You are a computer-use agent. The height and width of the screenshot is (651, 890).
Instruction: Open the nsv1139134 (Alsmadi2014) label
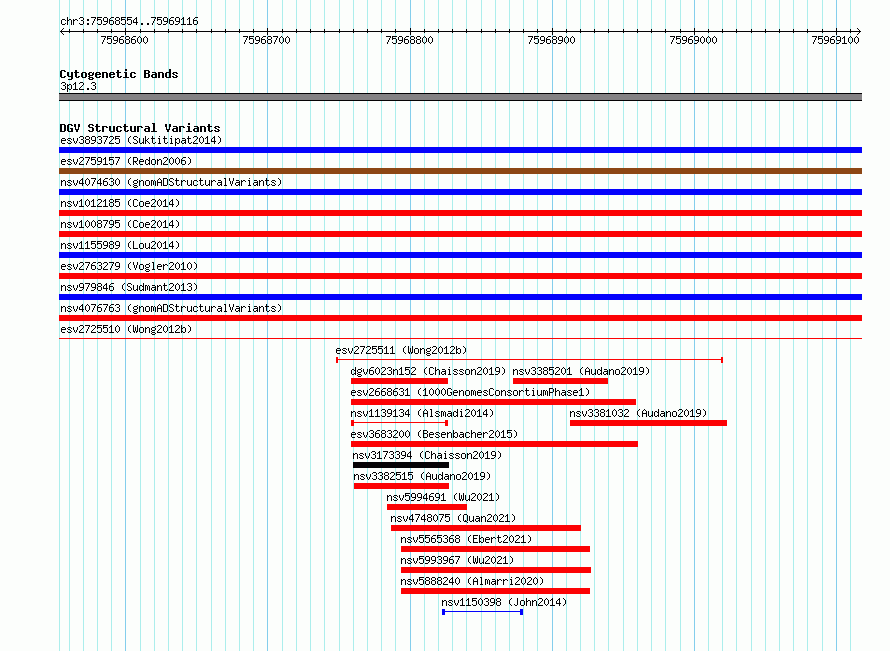422,413
